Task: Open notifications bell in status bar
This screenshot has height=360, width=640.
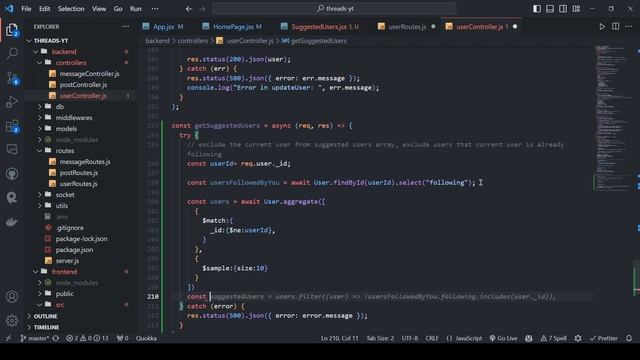Action: point(629,338)
